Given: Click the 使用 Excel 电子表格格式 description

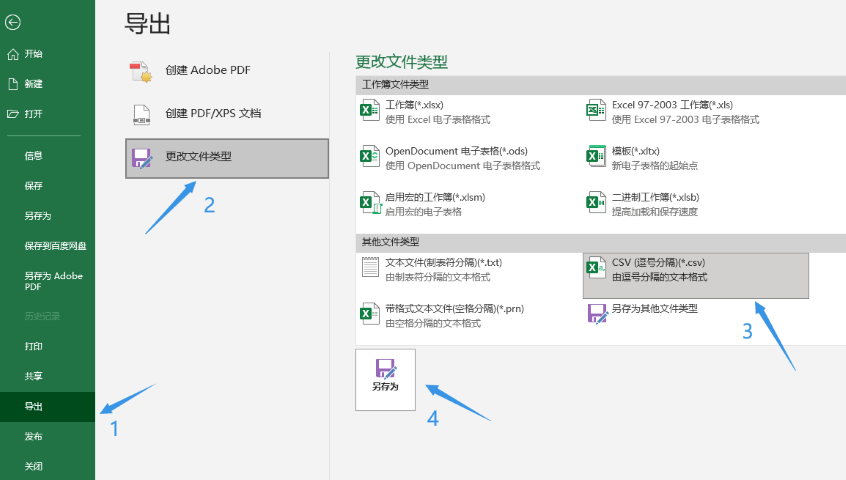Looking at the screenshot, I should (438, 120).
